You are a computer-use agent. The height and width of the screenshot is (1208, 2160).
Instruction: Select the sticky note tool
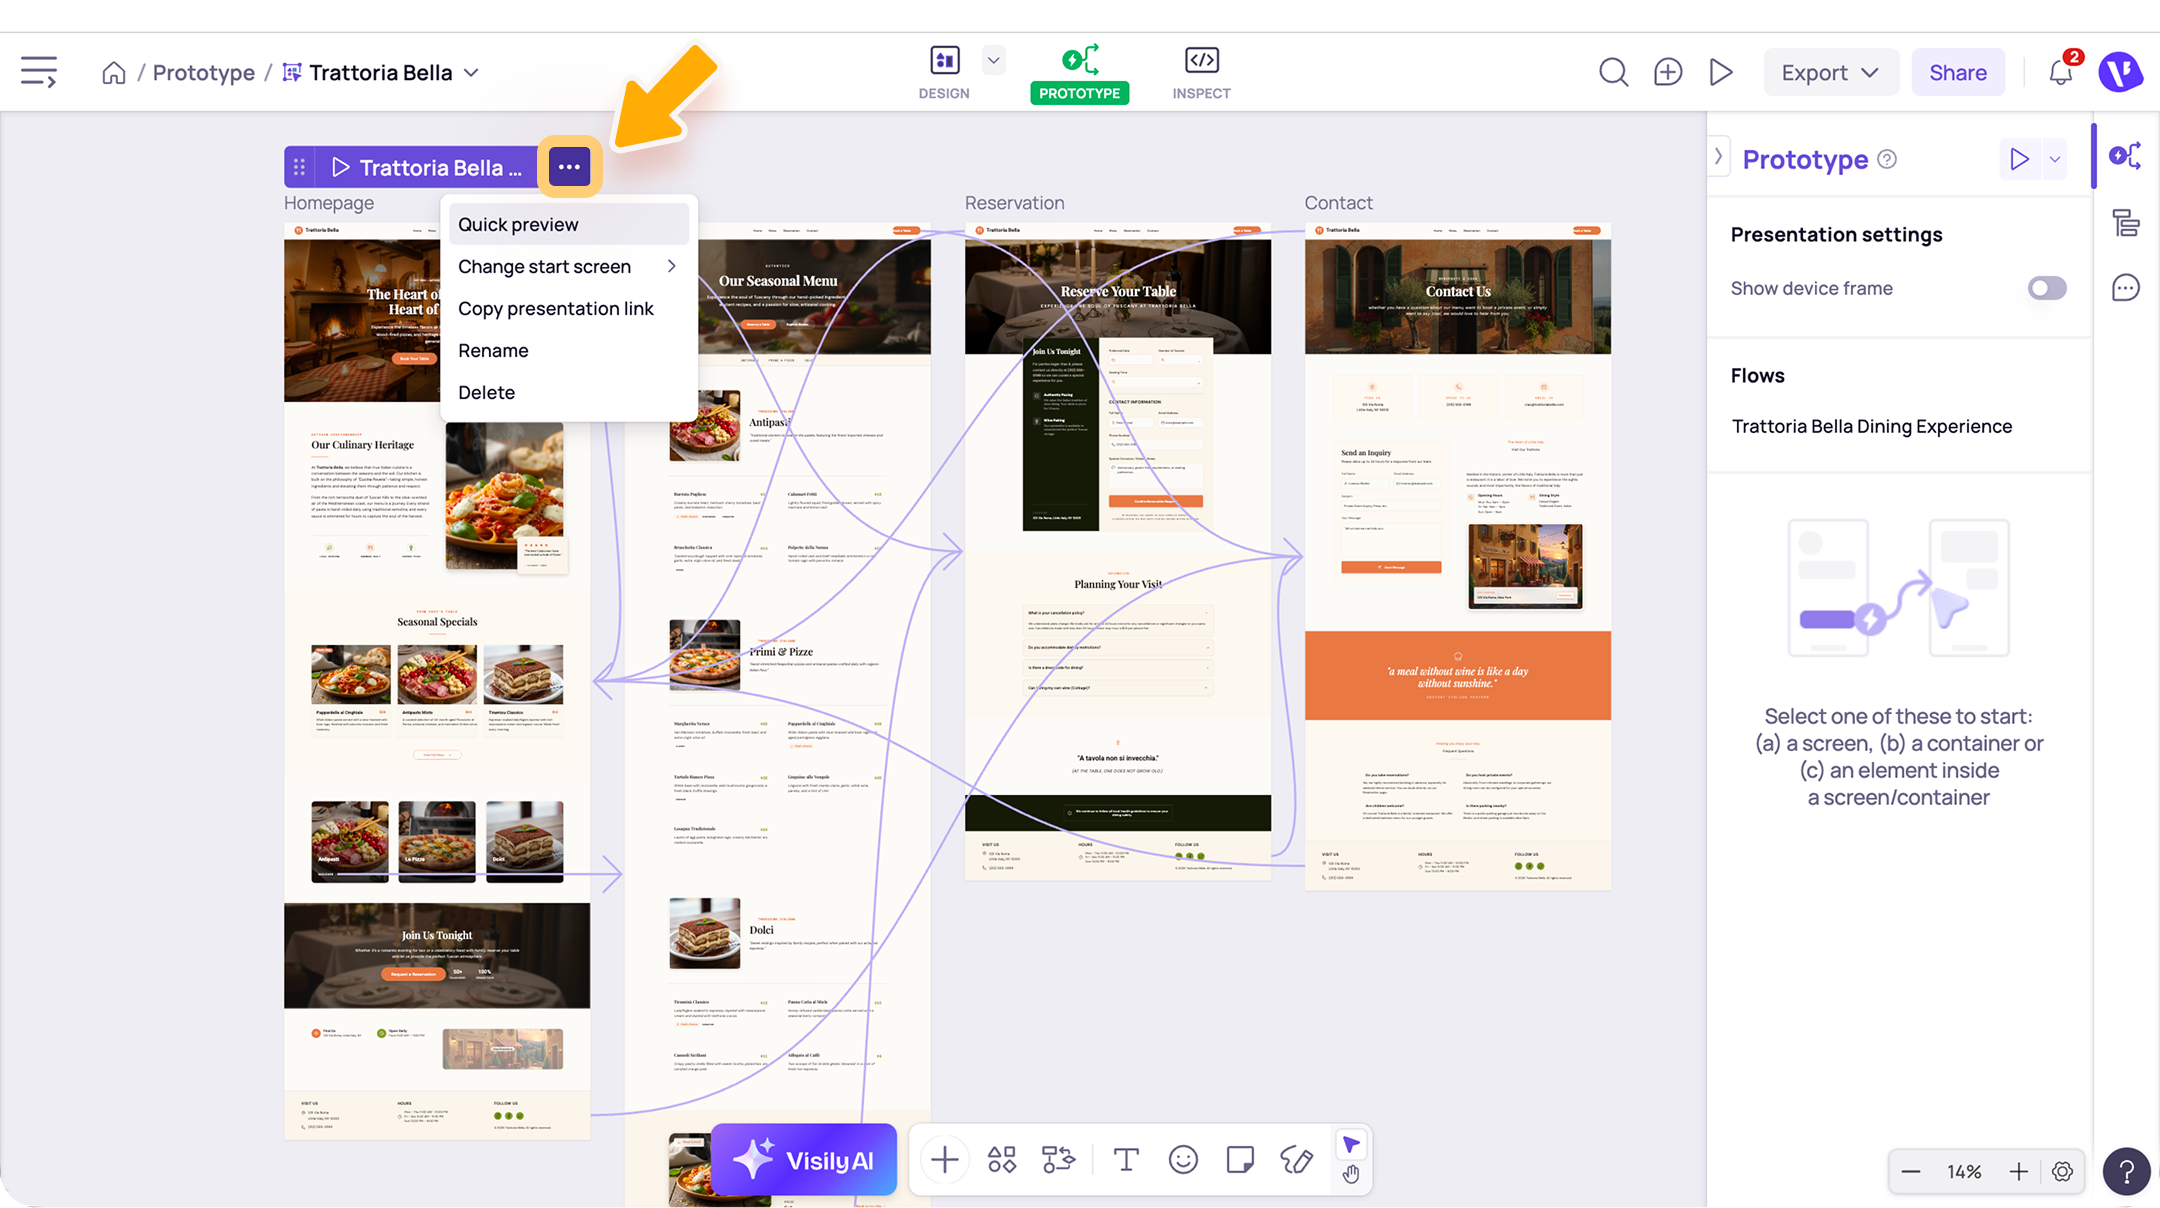tap(1240, 1160)
